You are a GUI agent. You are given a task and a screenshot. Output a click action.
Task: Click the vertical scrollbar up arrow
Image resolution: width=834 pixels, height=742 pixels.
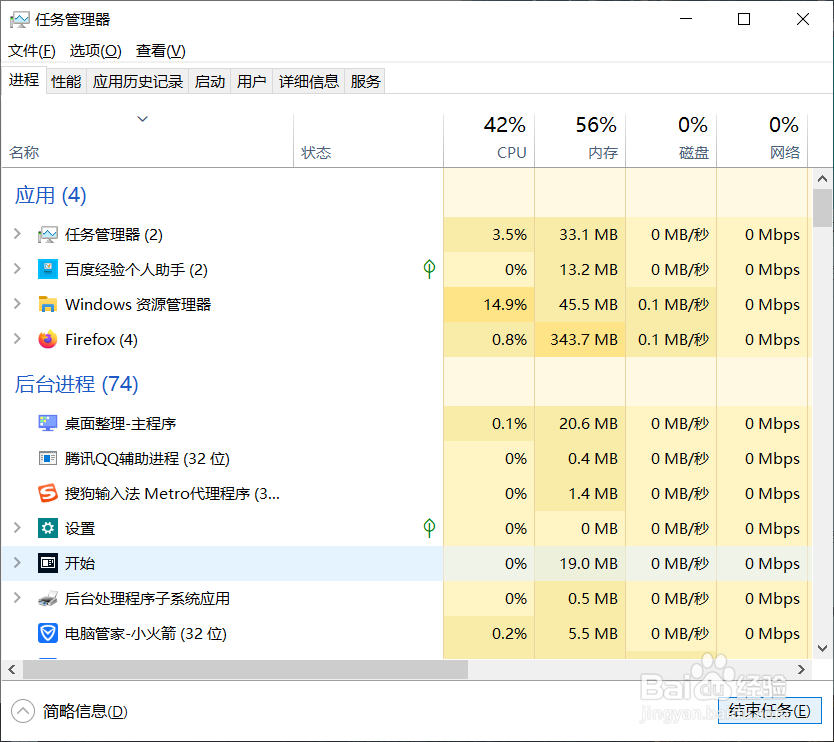click(x=822, y=179)
